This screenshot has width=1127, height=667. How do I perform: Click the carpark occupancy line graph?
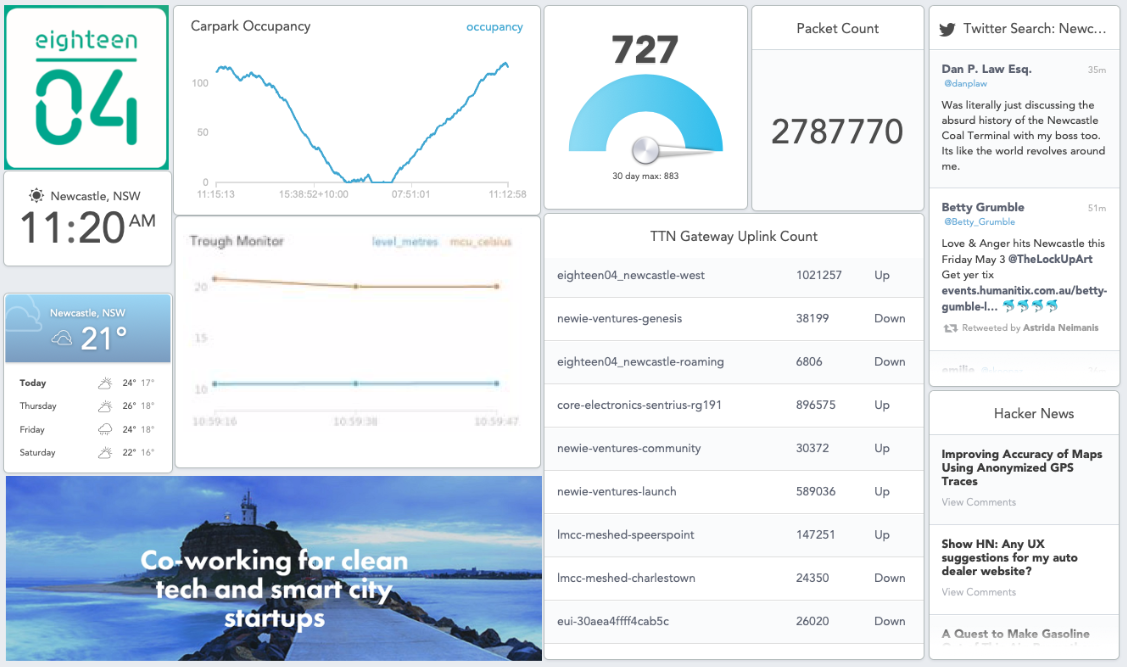(362, 123)
